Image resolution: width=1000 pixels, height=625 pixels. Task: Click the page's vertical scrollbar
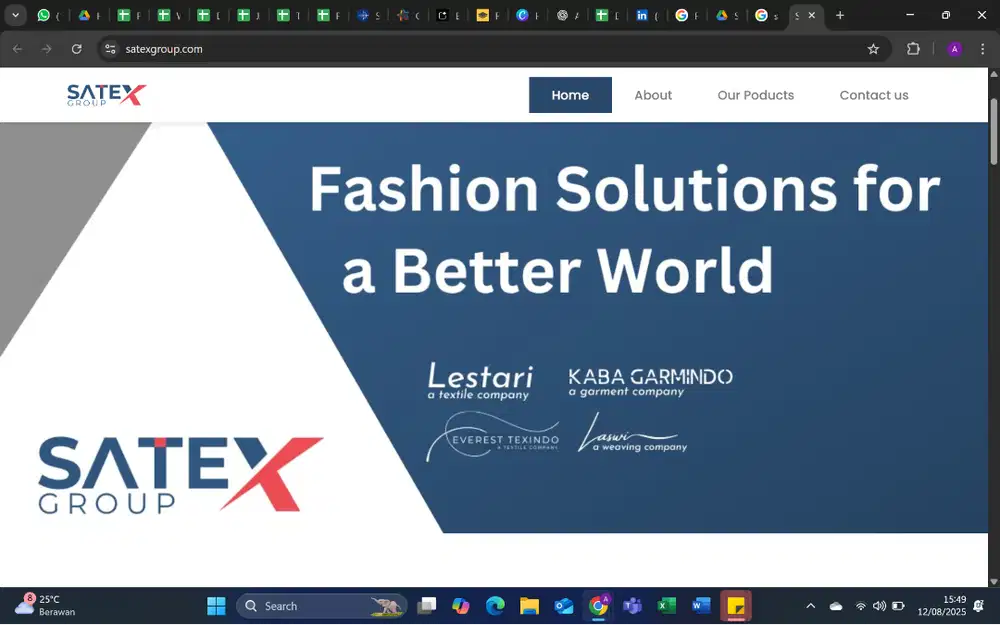[993, 130]
